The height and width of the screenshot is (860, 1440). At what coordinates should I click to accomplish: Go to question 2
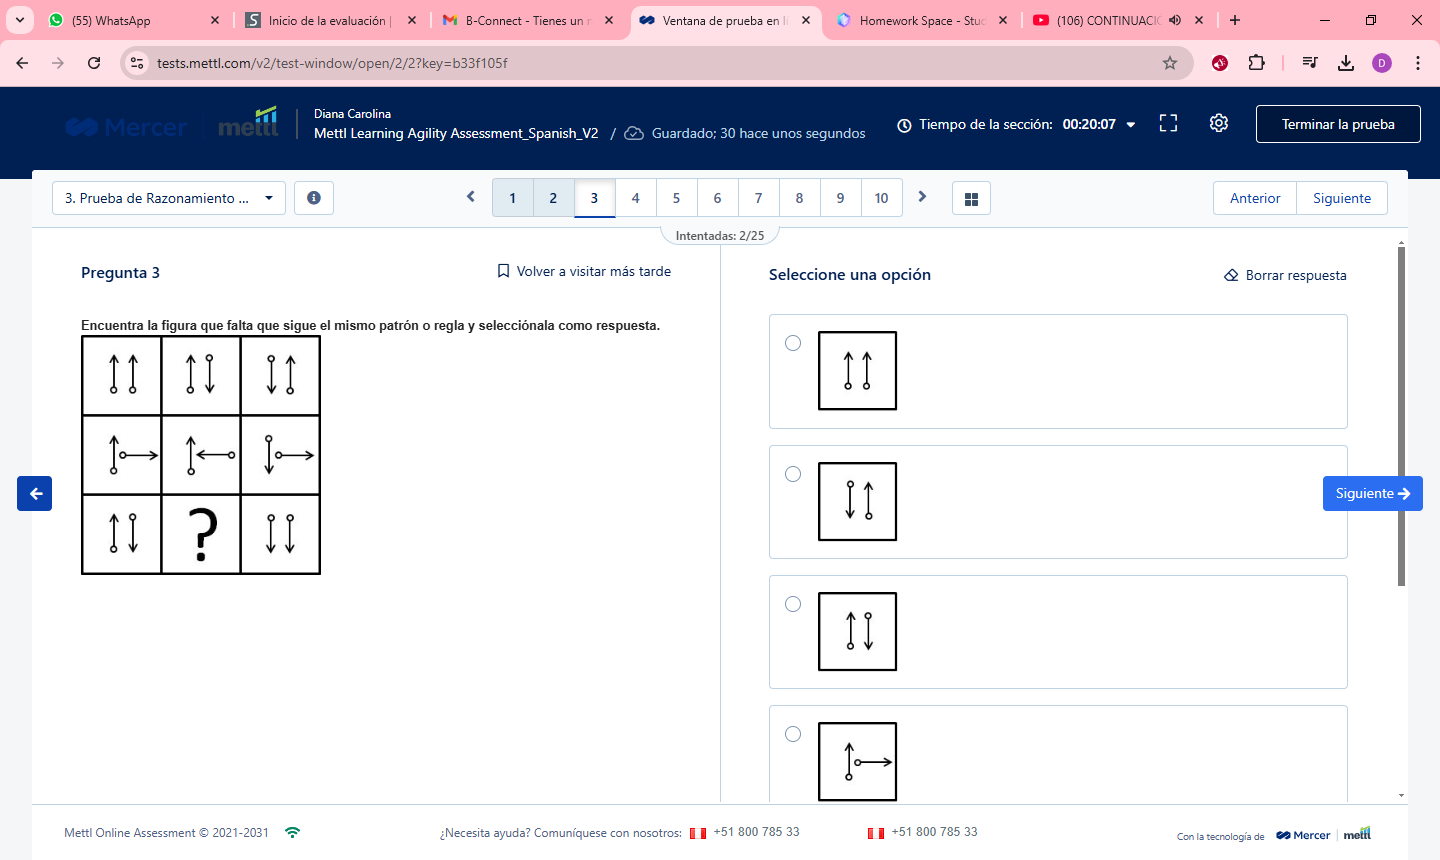[553, 198]
